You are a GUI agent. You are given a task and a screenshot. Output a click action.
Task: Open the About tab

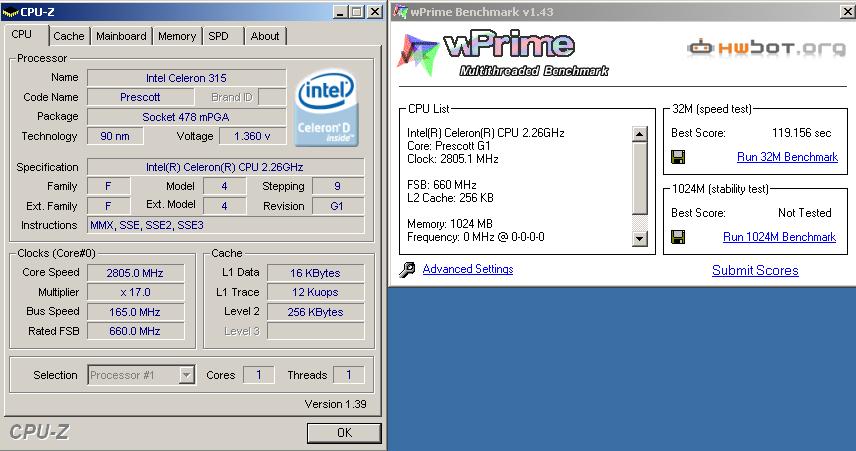click(x=265, y=36)
